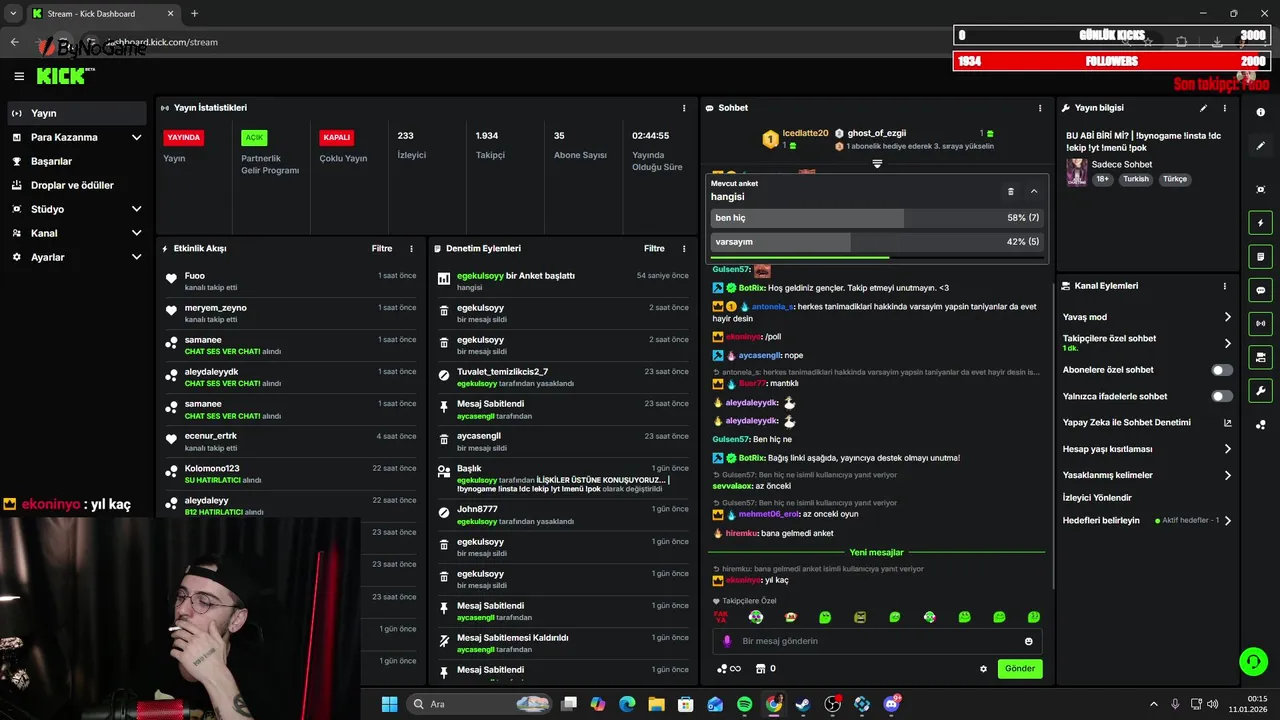This screenshot has width=1280, height=720.
Task: Open Kanal Eylemleri three-dot menu
Action: coord(1224,286)
